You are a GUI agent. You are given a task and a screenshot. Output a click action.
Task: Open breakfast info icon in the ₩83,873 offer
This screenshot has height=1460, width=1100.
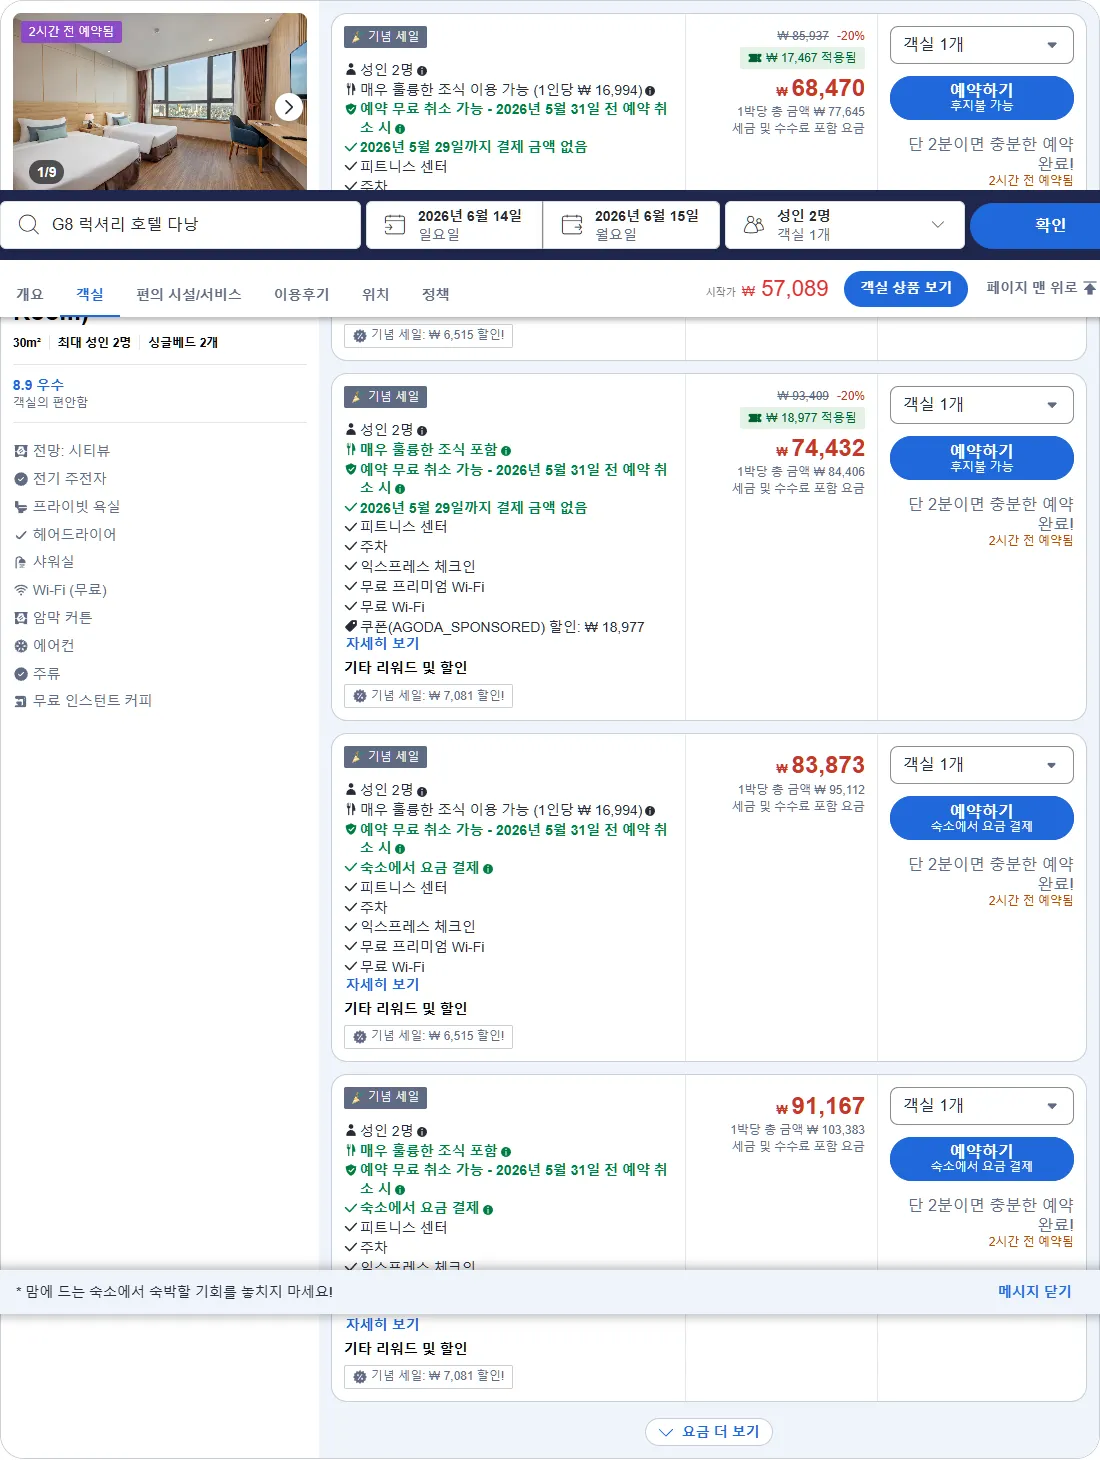(650, 810)
